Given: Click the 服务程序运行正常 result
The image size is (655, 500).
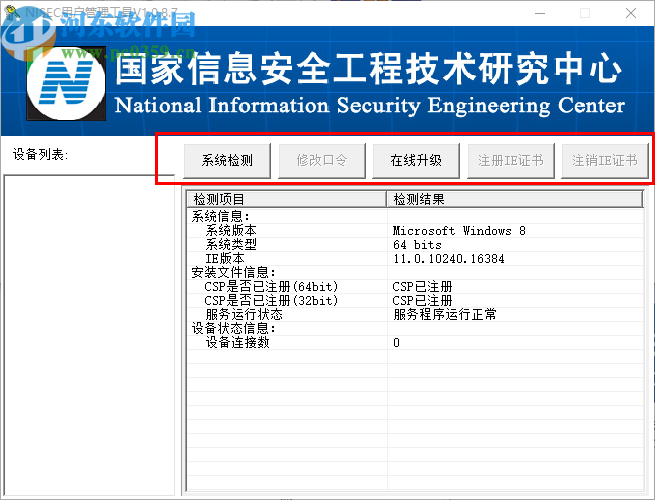Looking at the screenshot, I should pos(445,315).
